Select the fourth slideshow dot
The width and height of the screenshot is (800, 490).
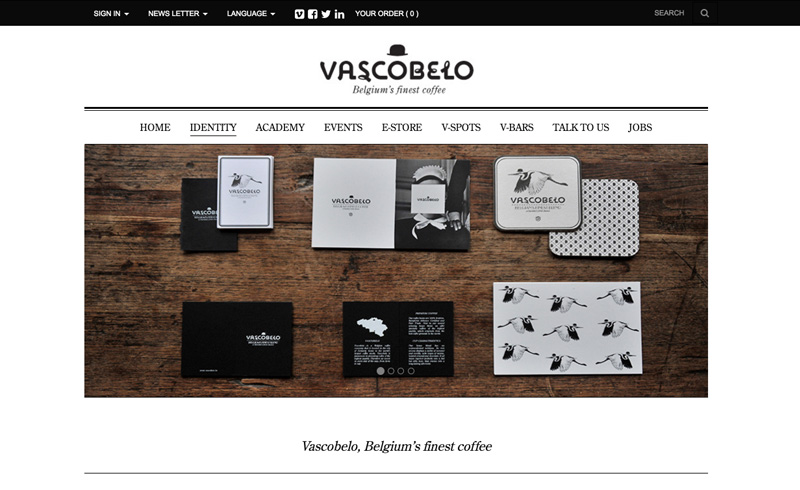(x=411, y=371)
